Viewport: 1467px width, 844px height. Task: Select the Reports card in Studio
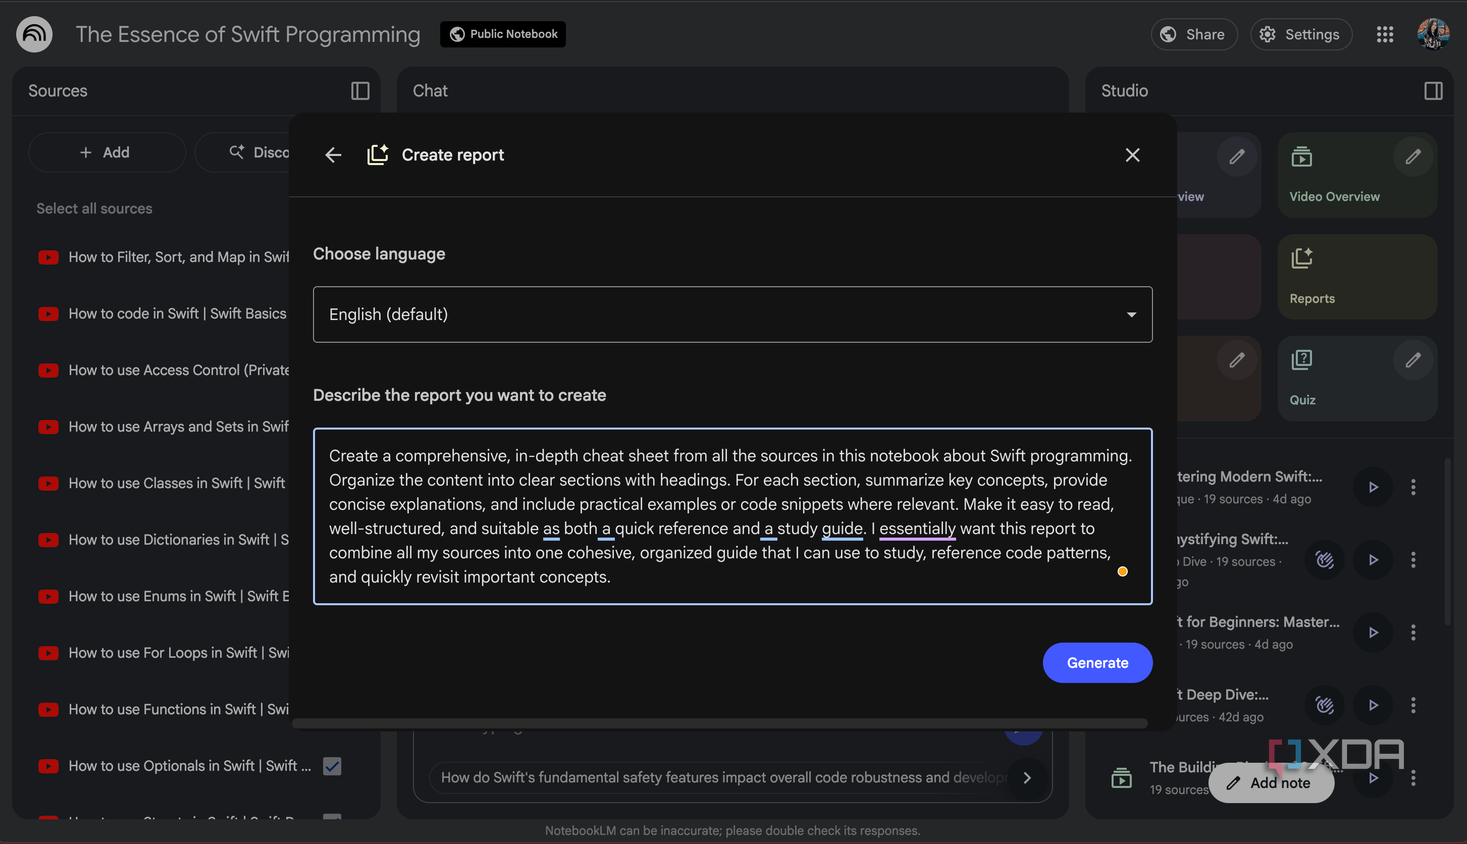pyautogui.click(x=1357, y=277)
